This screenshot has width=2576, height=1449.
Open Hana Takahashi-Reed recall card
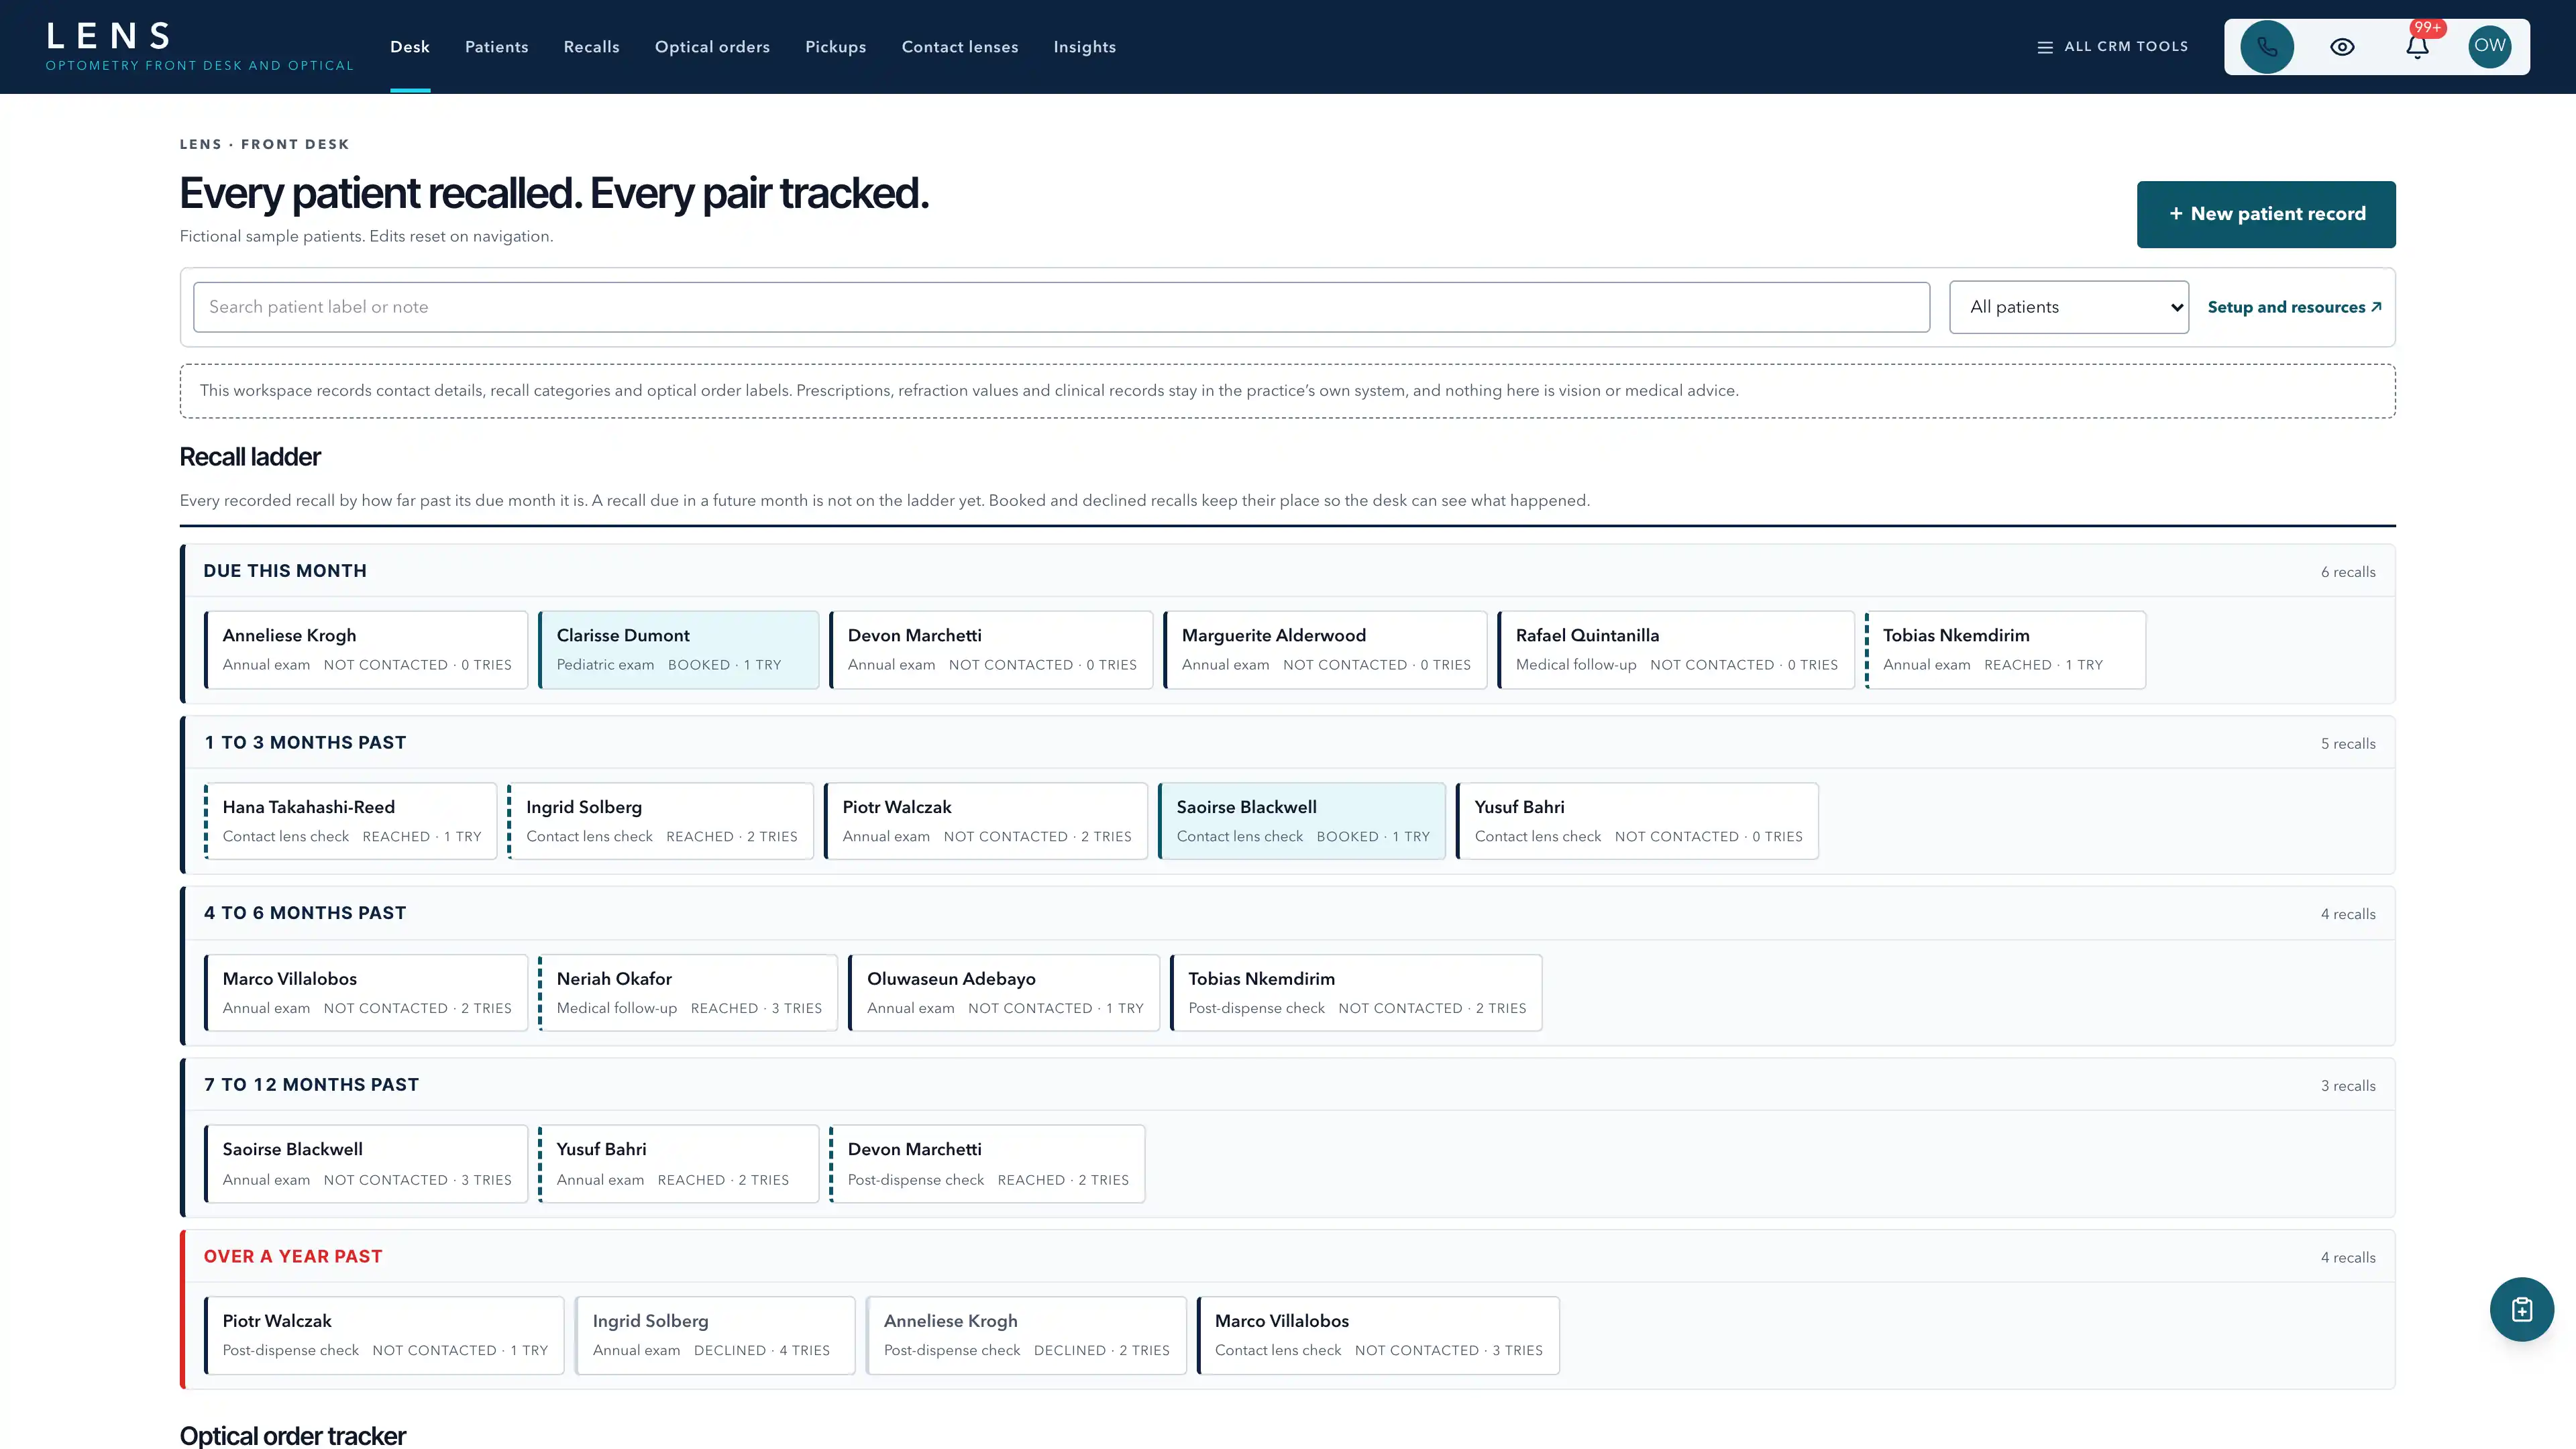pyautogui.click(x=351, y=821)
